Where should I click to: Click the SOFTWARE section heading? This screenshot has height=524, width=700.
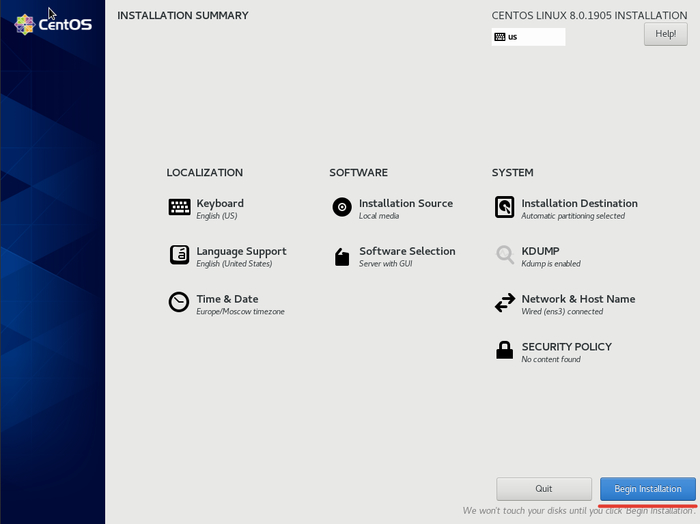coord(358,172)
